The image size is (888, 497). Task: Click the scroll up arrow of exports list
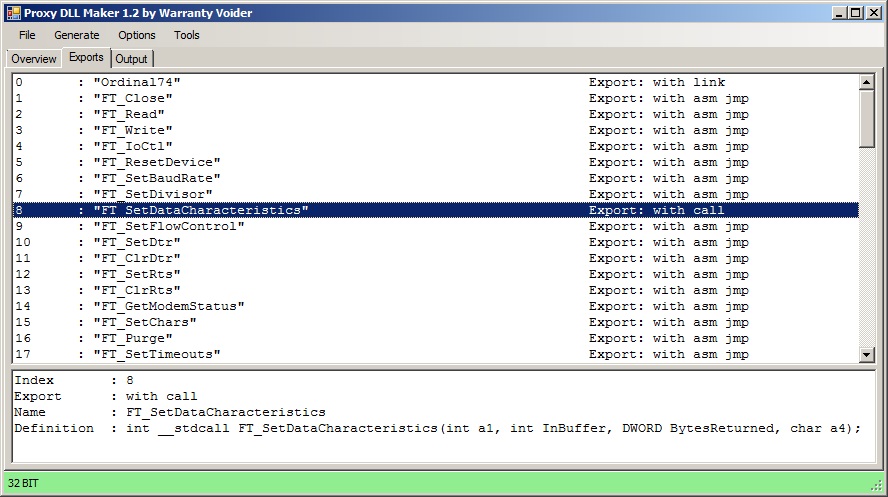tap(867, 82)
